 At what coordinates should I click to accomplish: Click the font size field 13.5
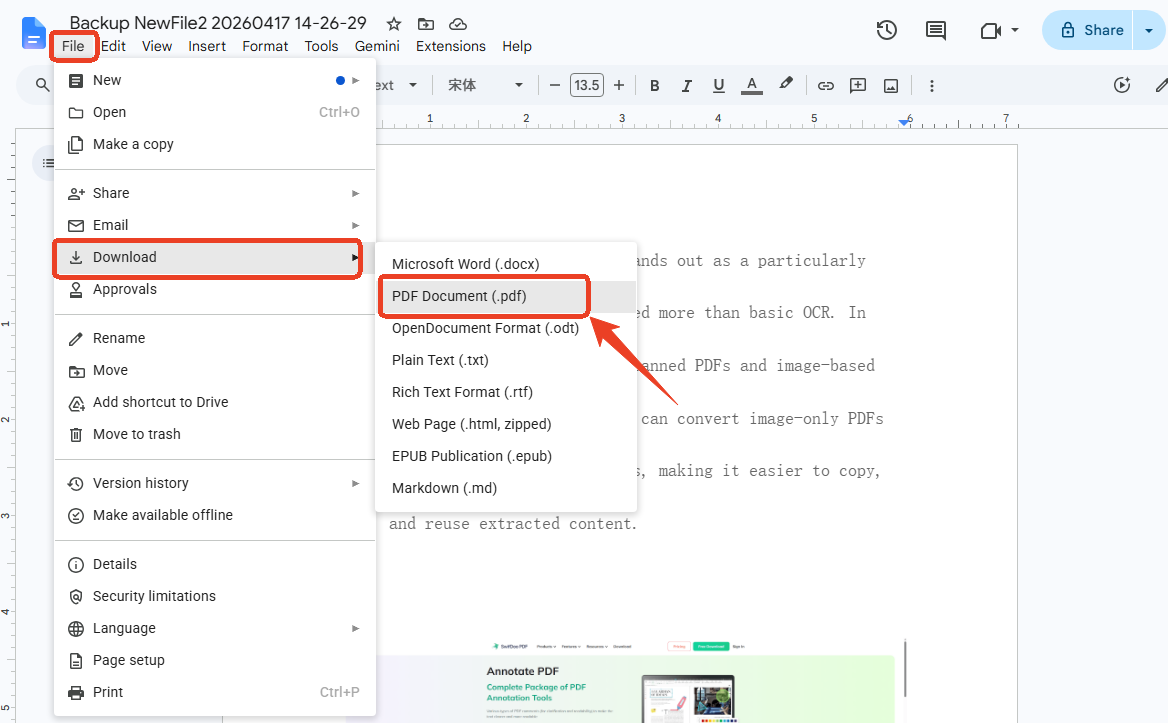click(587, 86)
